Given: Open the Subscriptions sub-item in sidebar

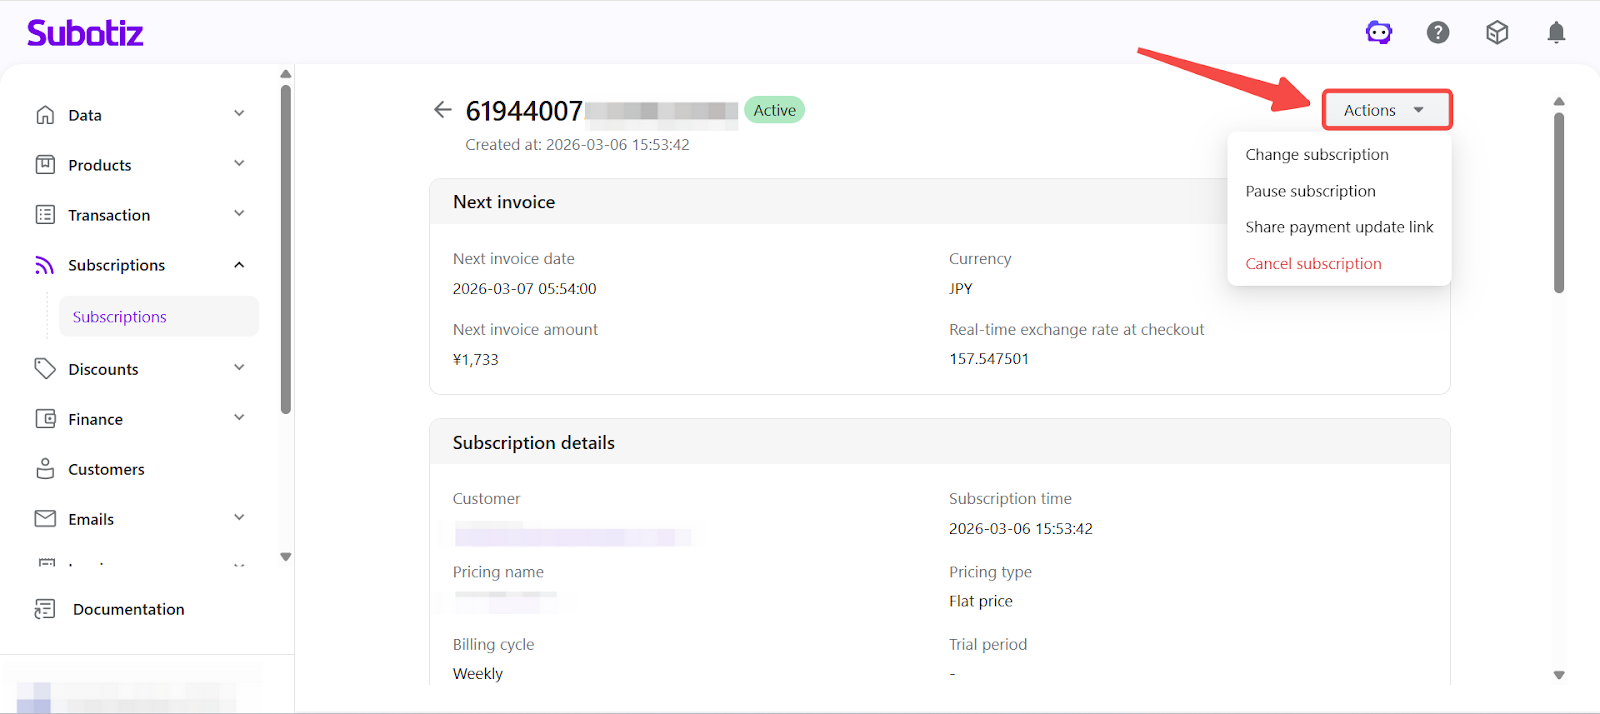Looking at the screenshot, I should tap(120, 317).
